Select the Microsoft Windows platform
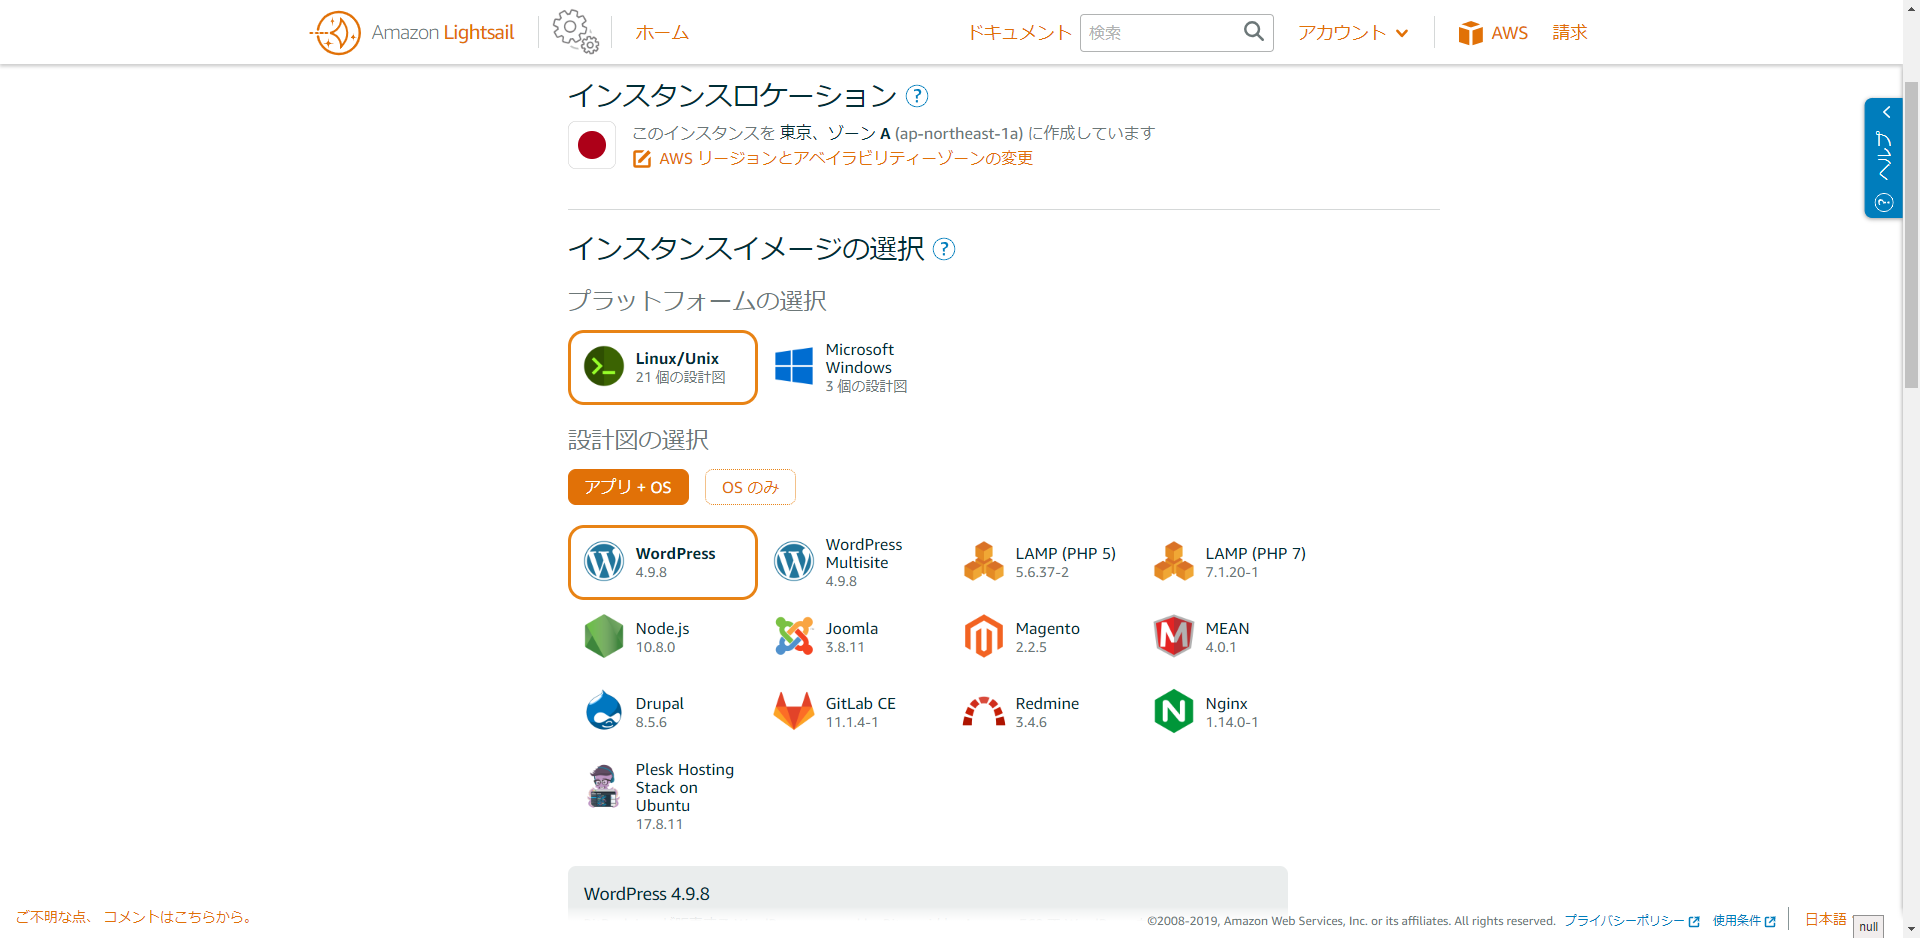 (853, 367)
